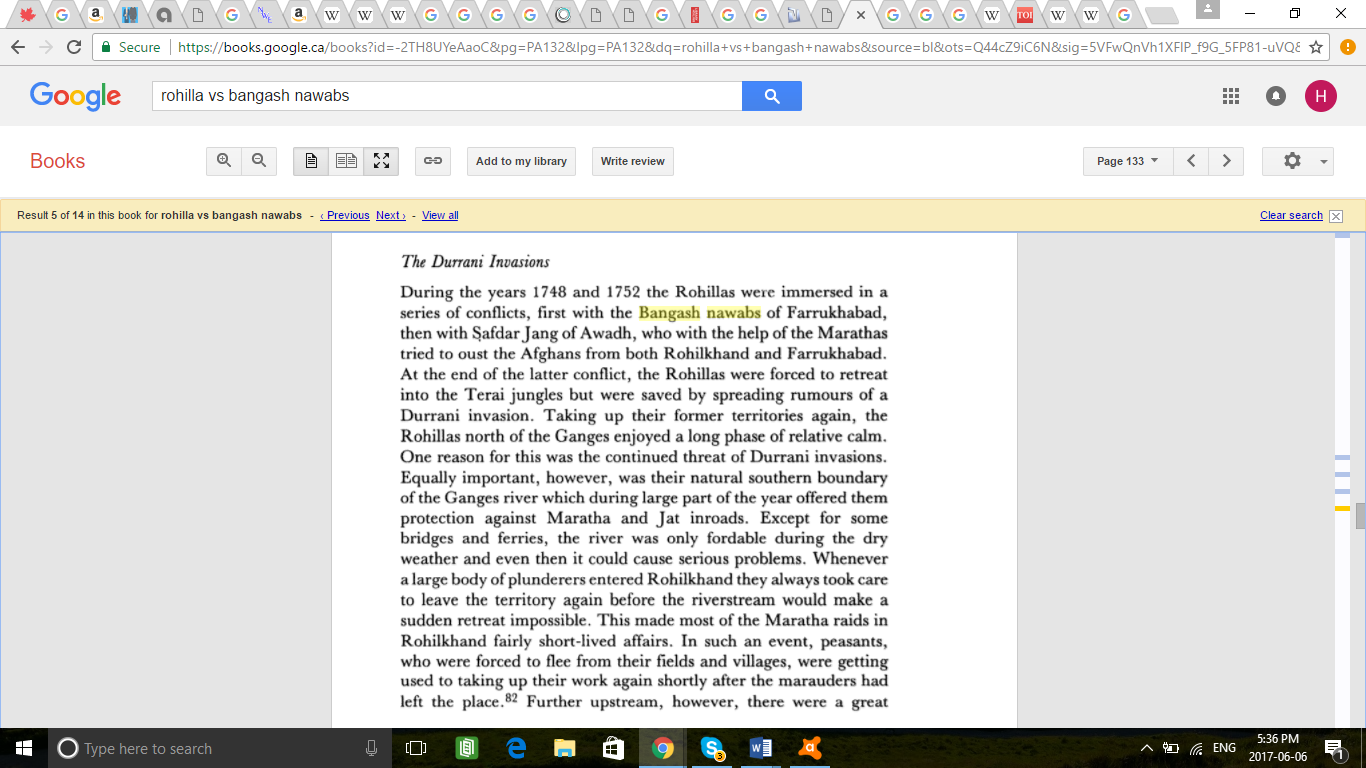This screenshot has height=768, width=1366.
Task: Close the search results bar
Action: pyautogui.click(x=1336, y=216)
